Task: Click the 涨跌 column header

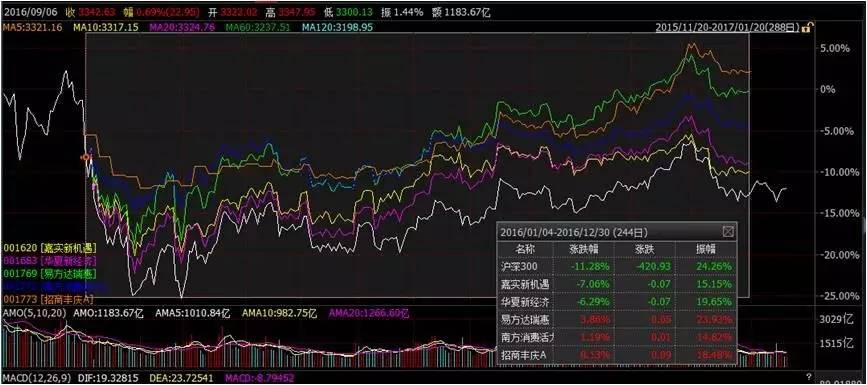Action: (x=645, y=249)
